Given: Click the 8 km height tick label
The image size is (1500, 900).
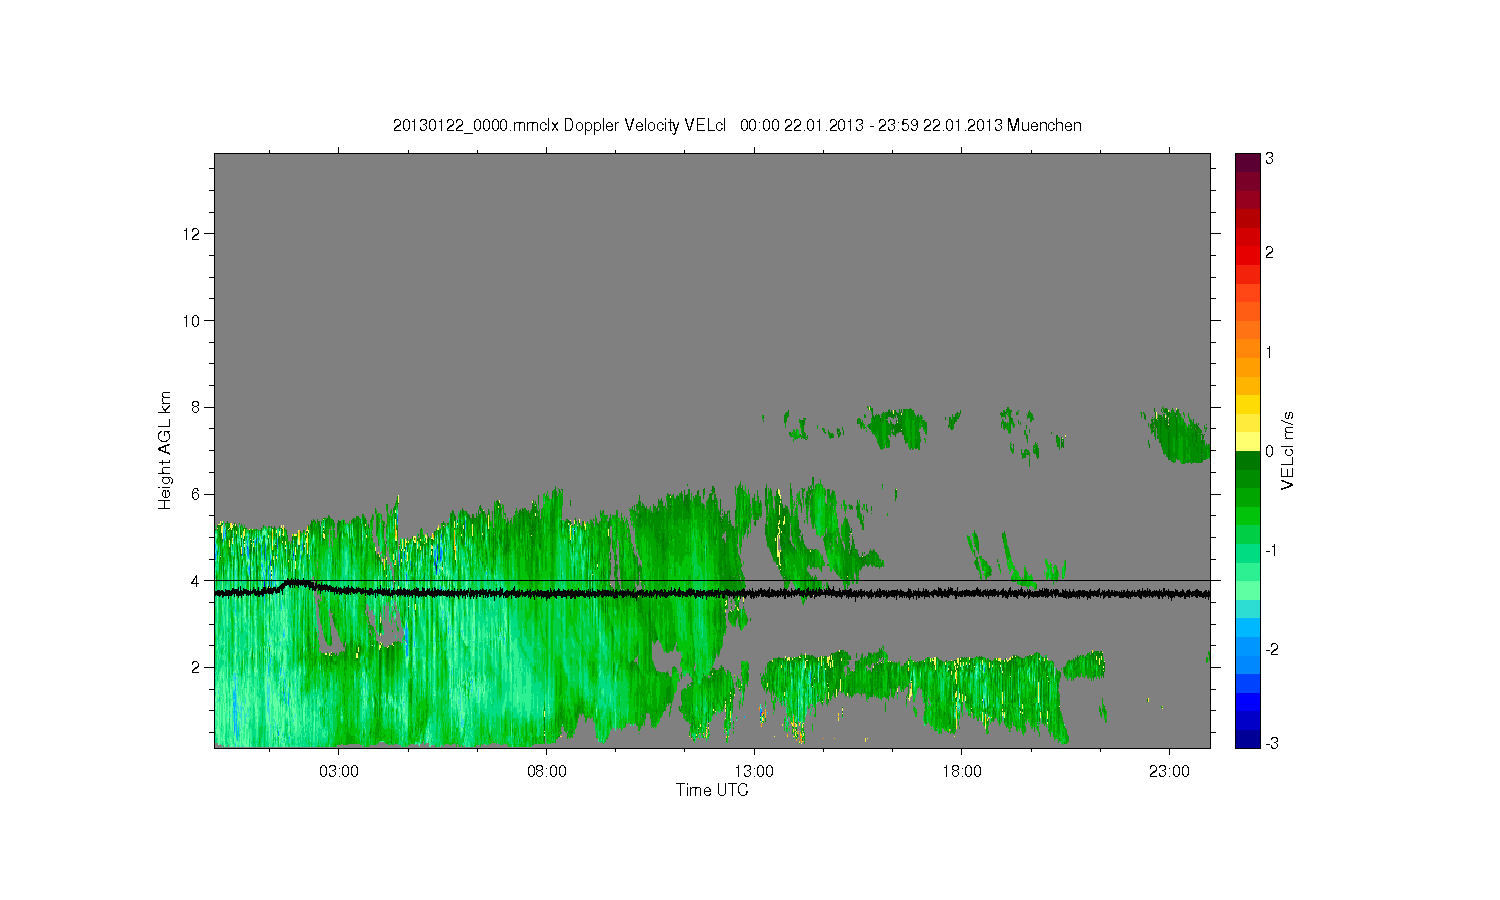Looking at the screenshot, I should point(196,407).
